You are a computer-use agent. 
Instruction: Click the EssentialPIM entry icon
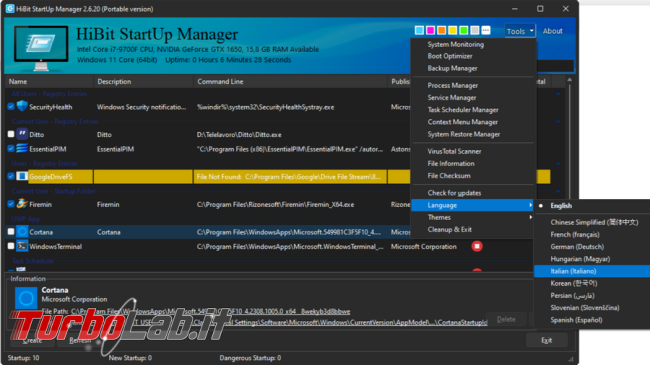click(22, 148)
